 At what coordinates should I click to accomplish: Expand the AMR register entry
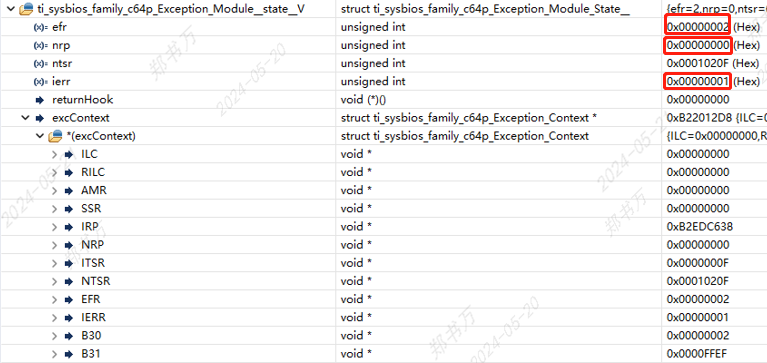(x=55, y=191)
